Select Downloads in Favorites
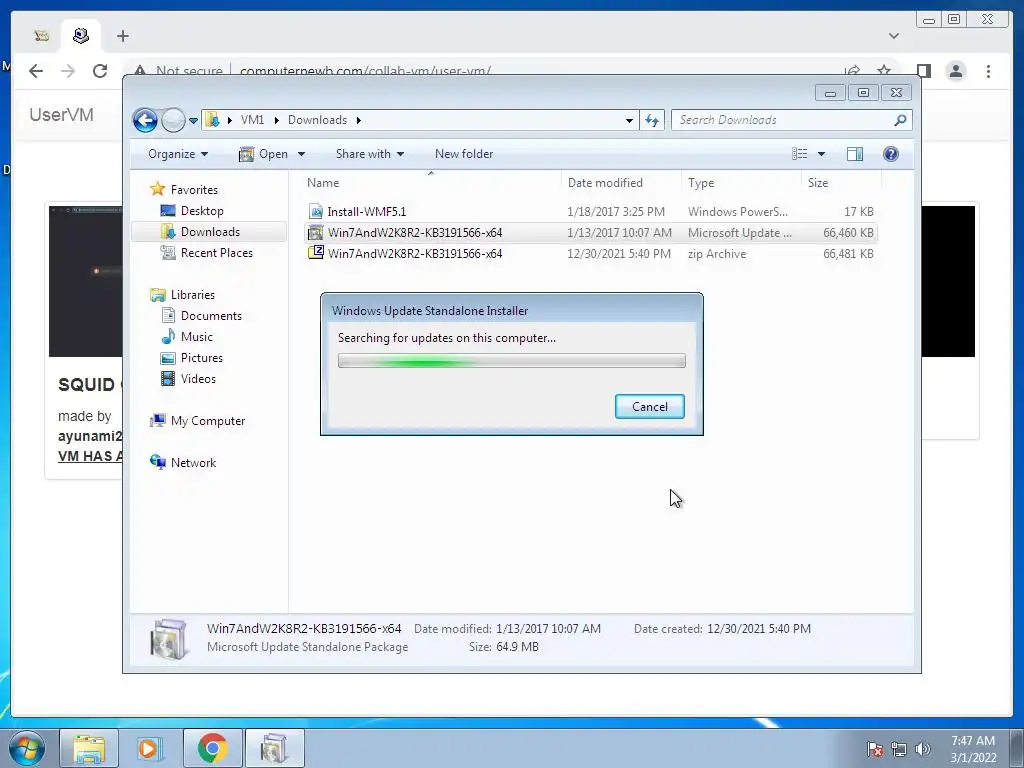Viewport: 1024px width, 768px height. [x=210, y=232]
